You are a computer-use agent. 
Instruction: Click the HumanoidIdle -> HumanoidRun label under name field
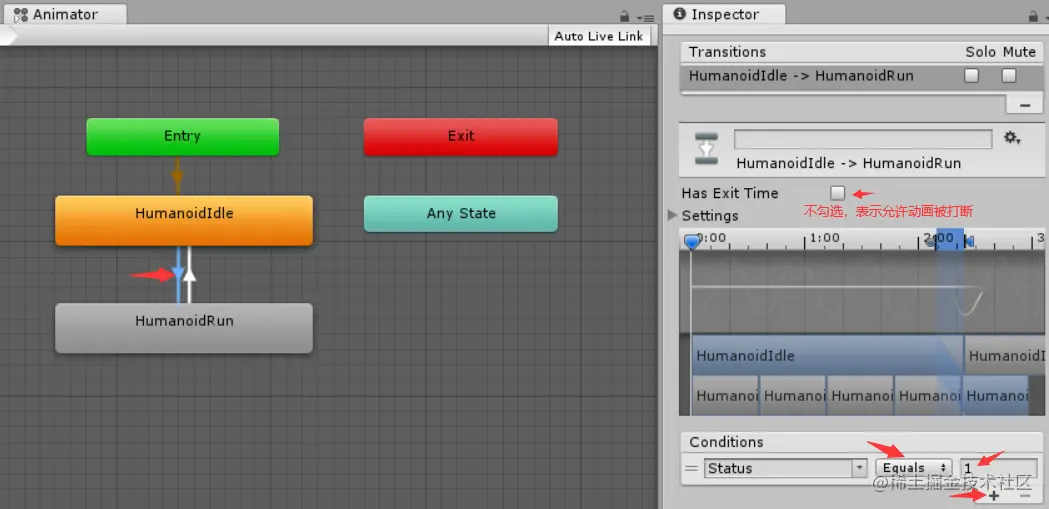(x=848, y=163)
